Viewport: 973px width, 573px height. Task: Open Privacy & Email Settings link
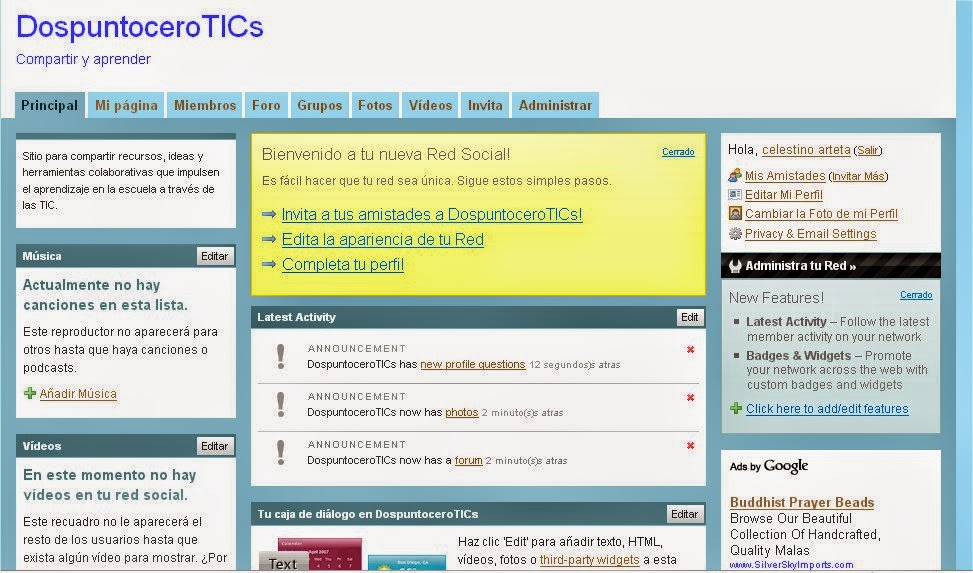810,233
